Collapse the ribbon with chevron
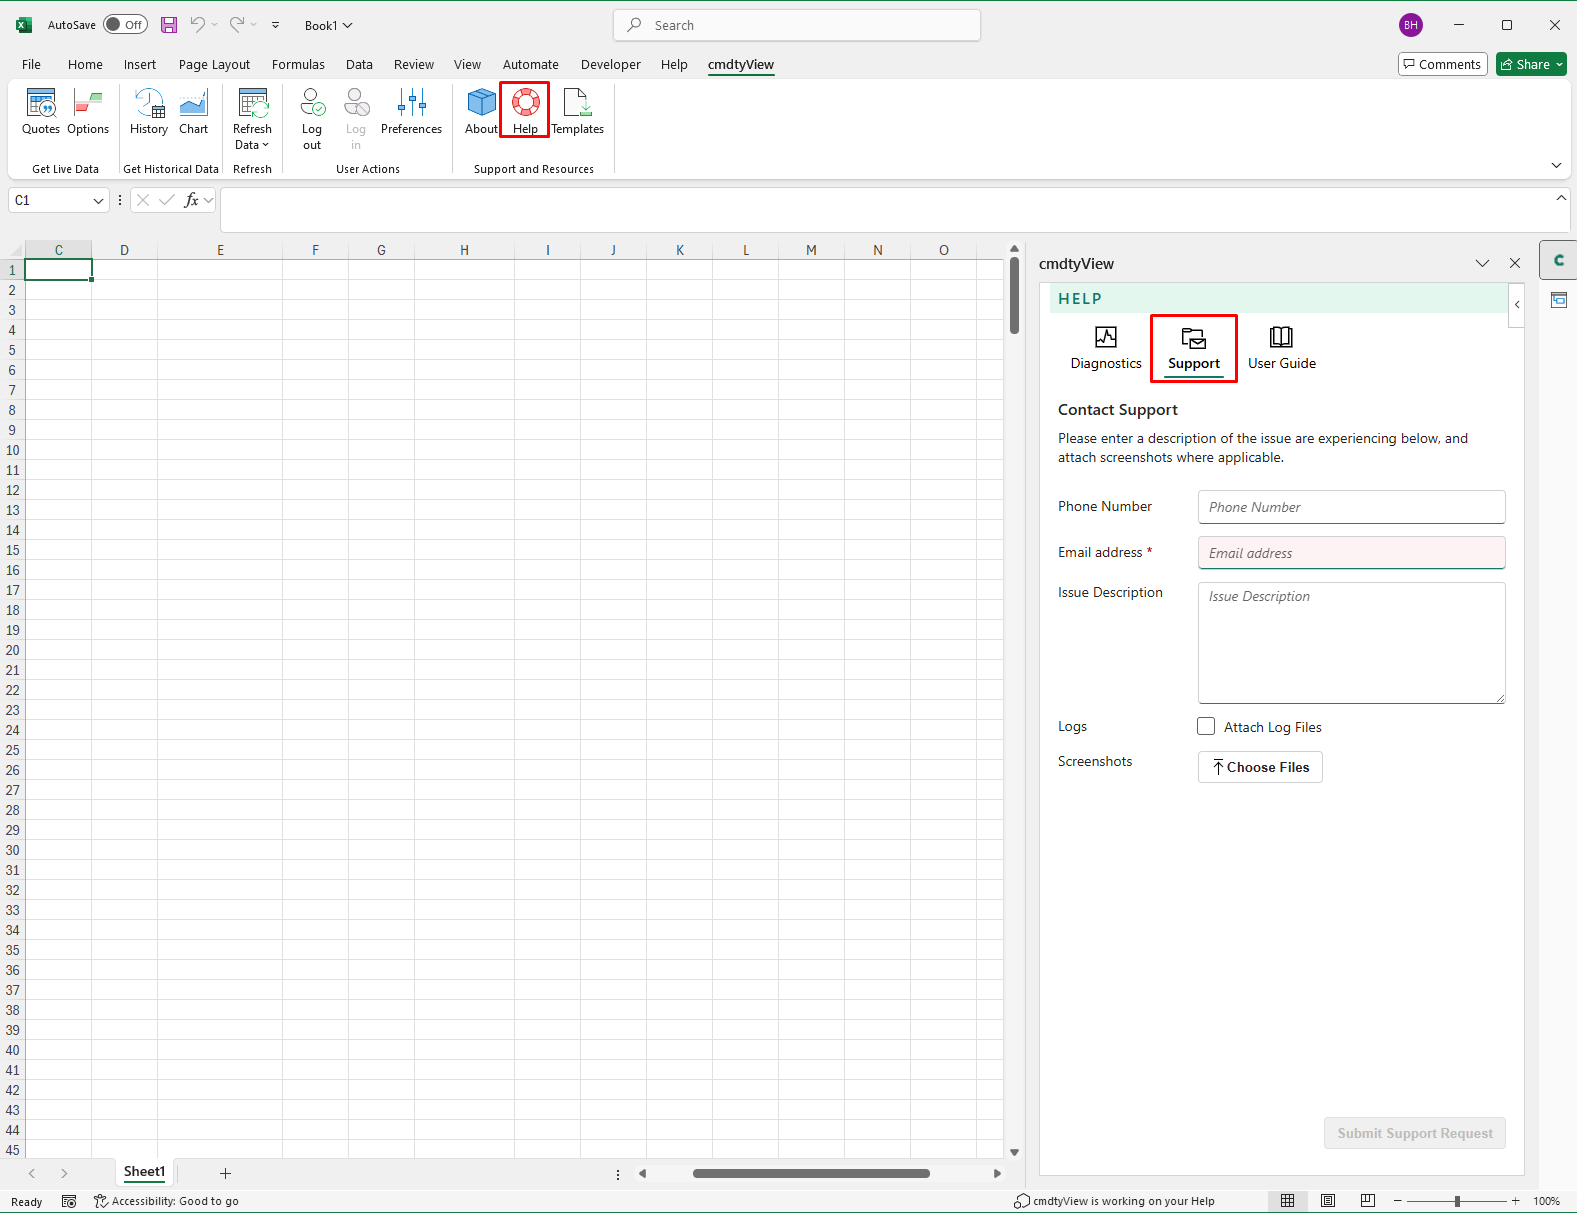1577x1213 pixels. coord(1556,165)
